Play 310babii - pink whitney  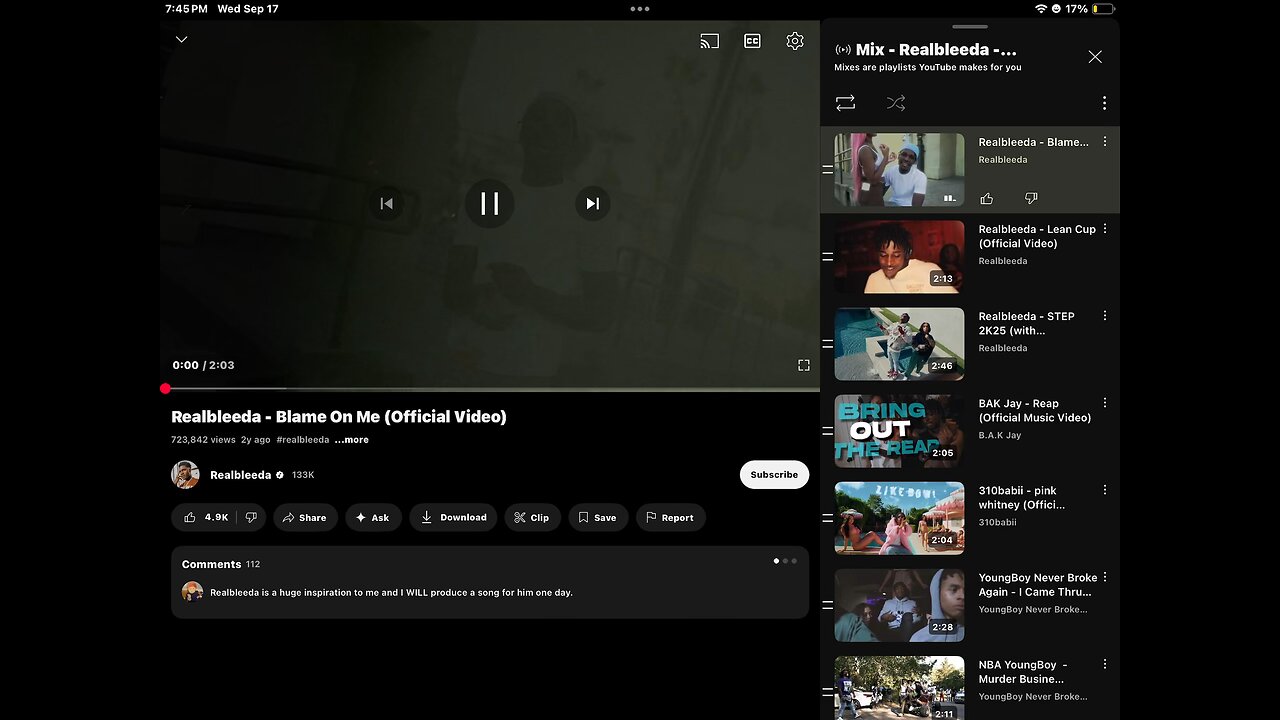pyautogui.click(x=1022, y=498)
